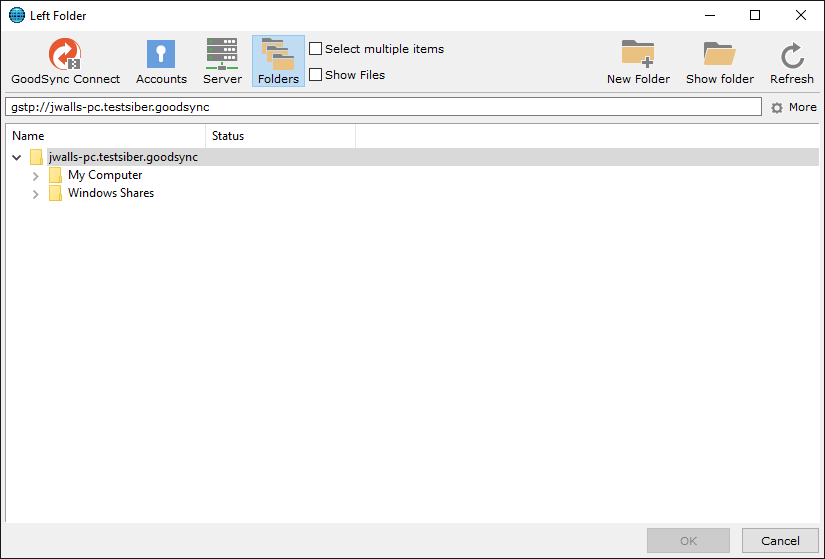Image resolution: width=825 pixels, height=559 pixels.
Task: Click into the gstp:// path field
Action: click(384, 107)
